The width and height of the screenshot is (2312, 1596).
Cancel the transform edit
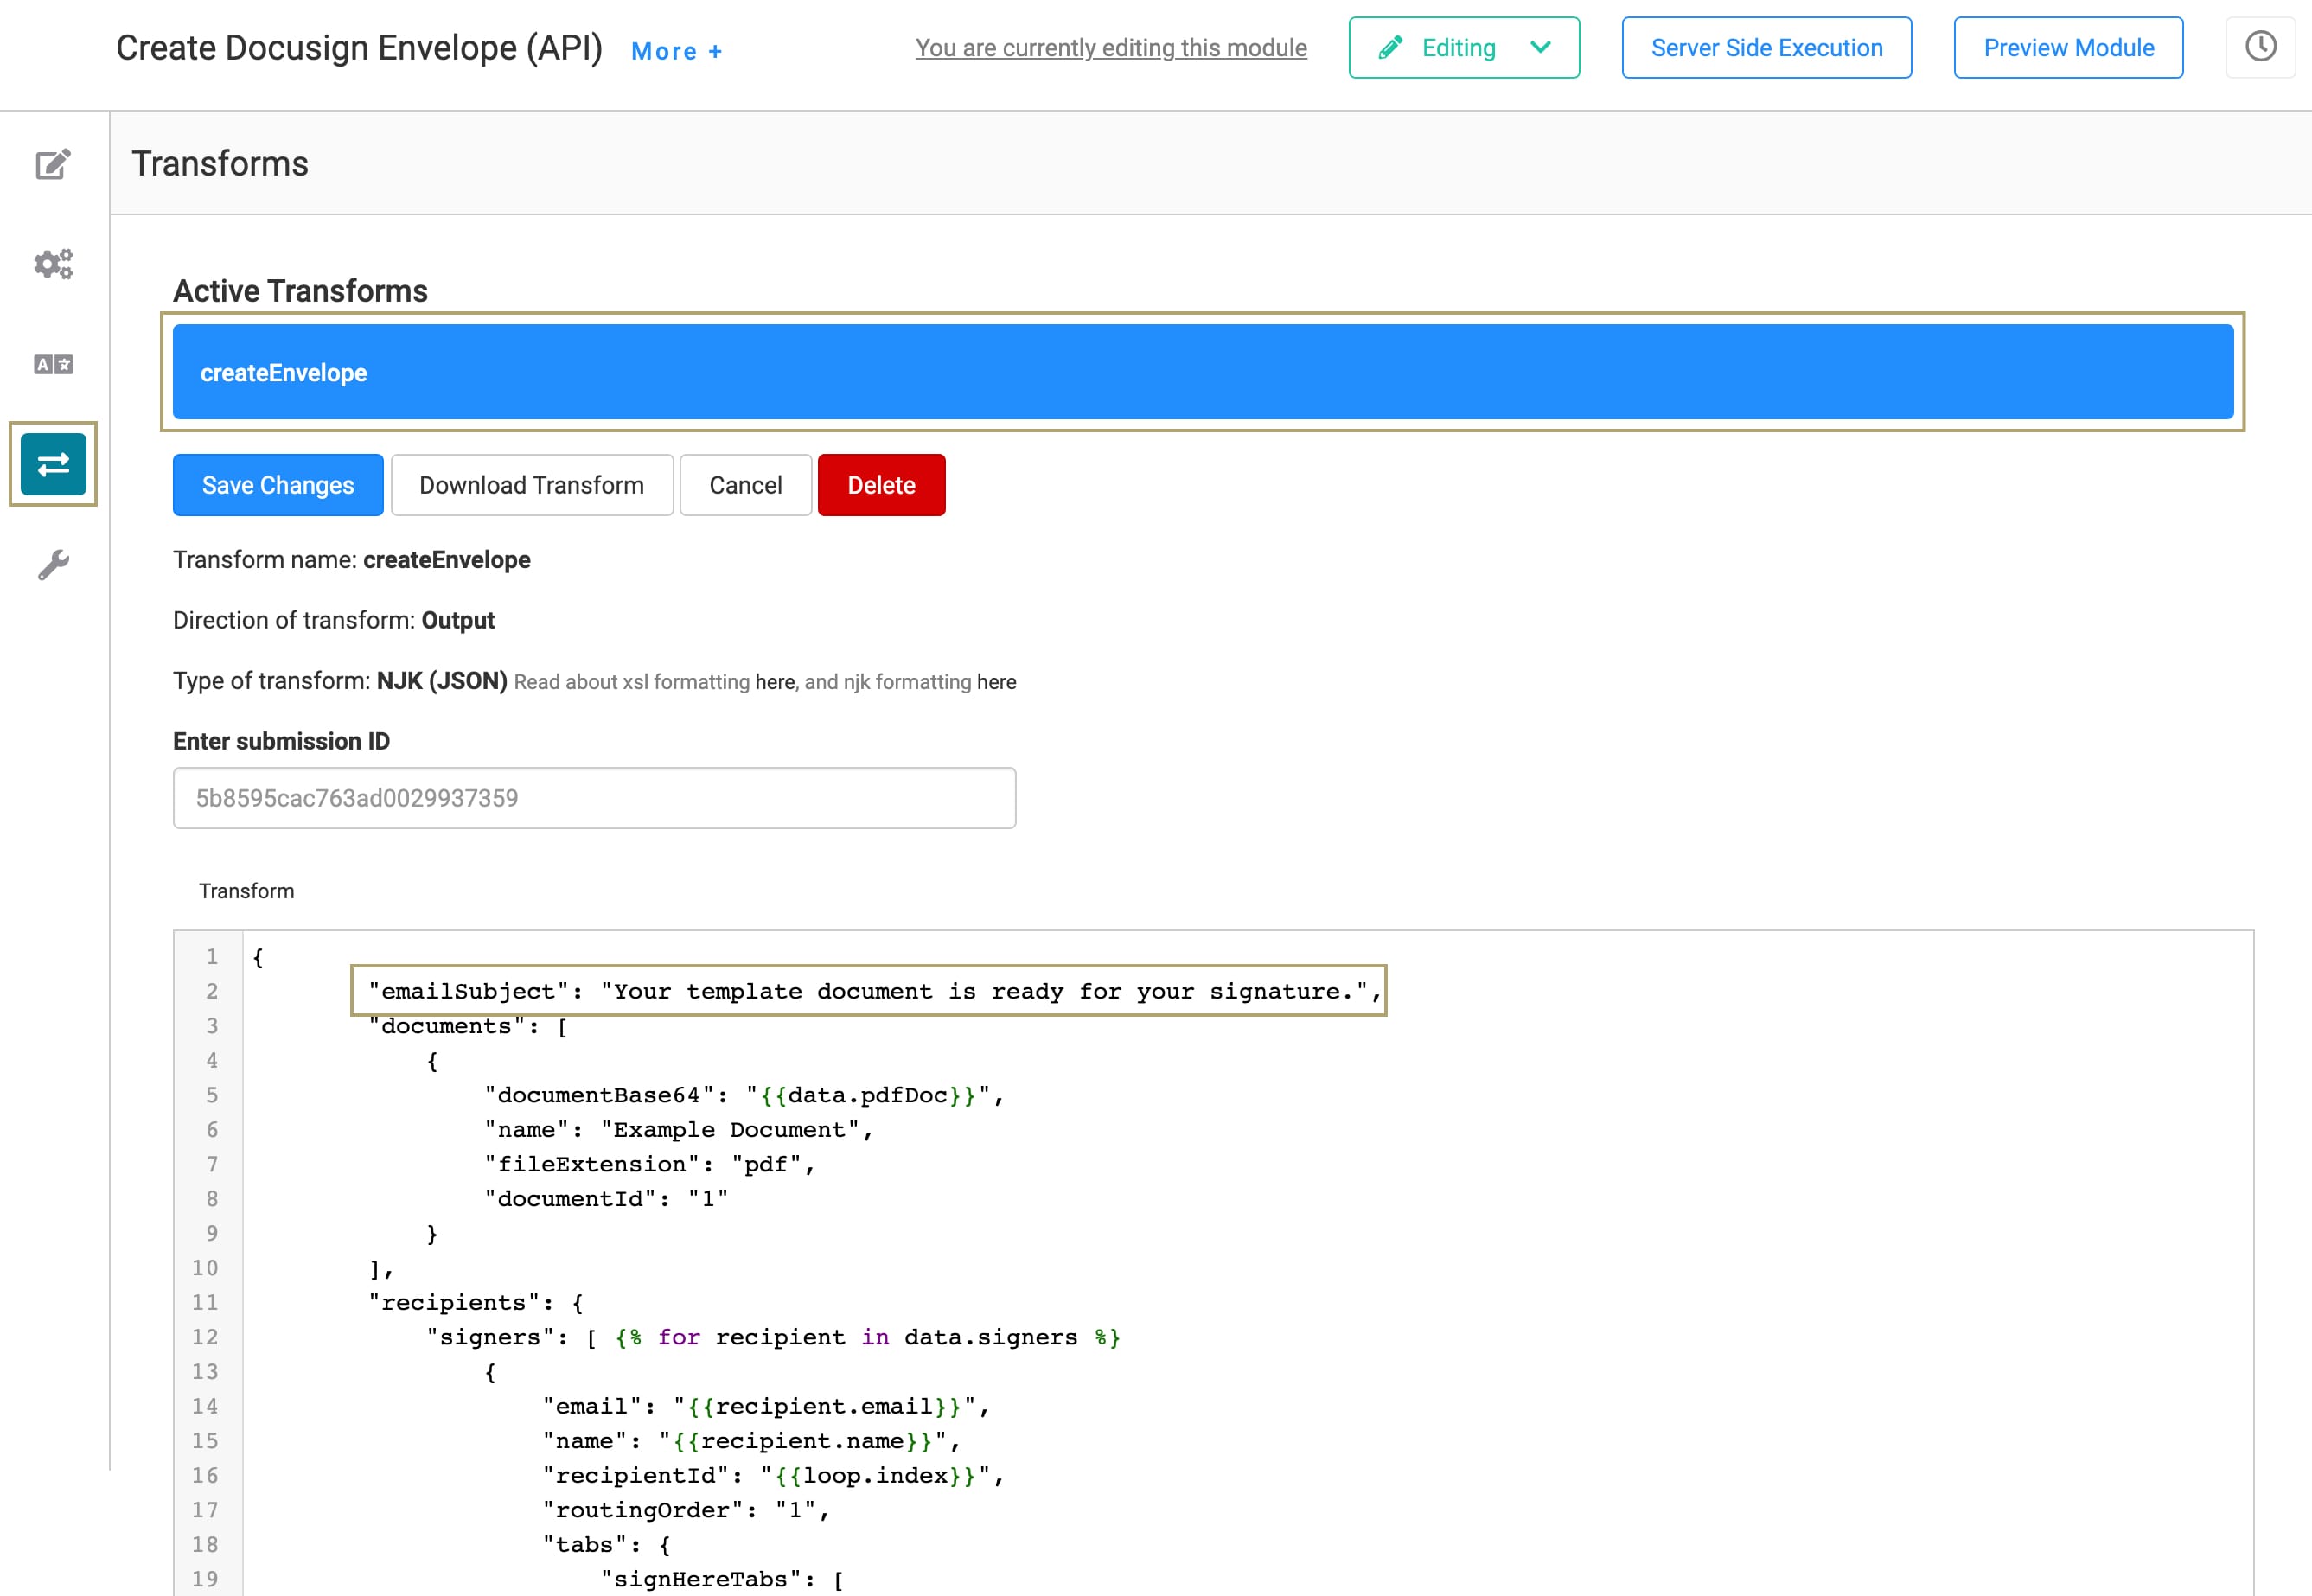coord(745,485)
